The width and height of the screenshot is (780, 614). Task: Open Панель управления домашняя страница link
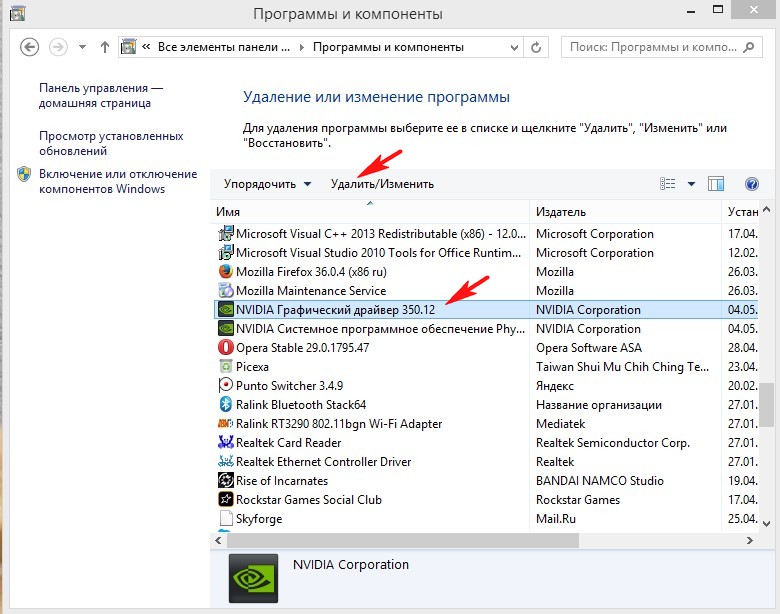[x=100, y=95]
